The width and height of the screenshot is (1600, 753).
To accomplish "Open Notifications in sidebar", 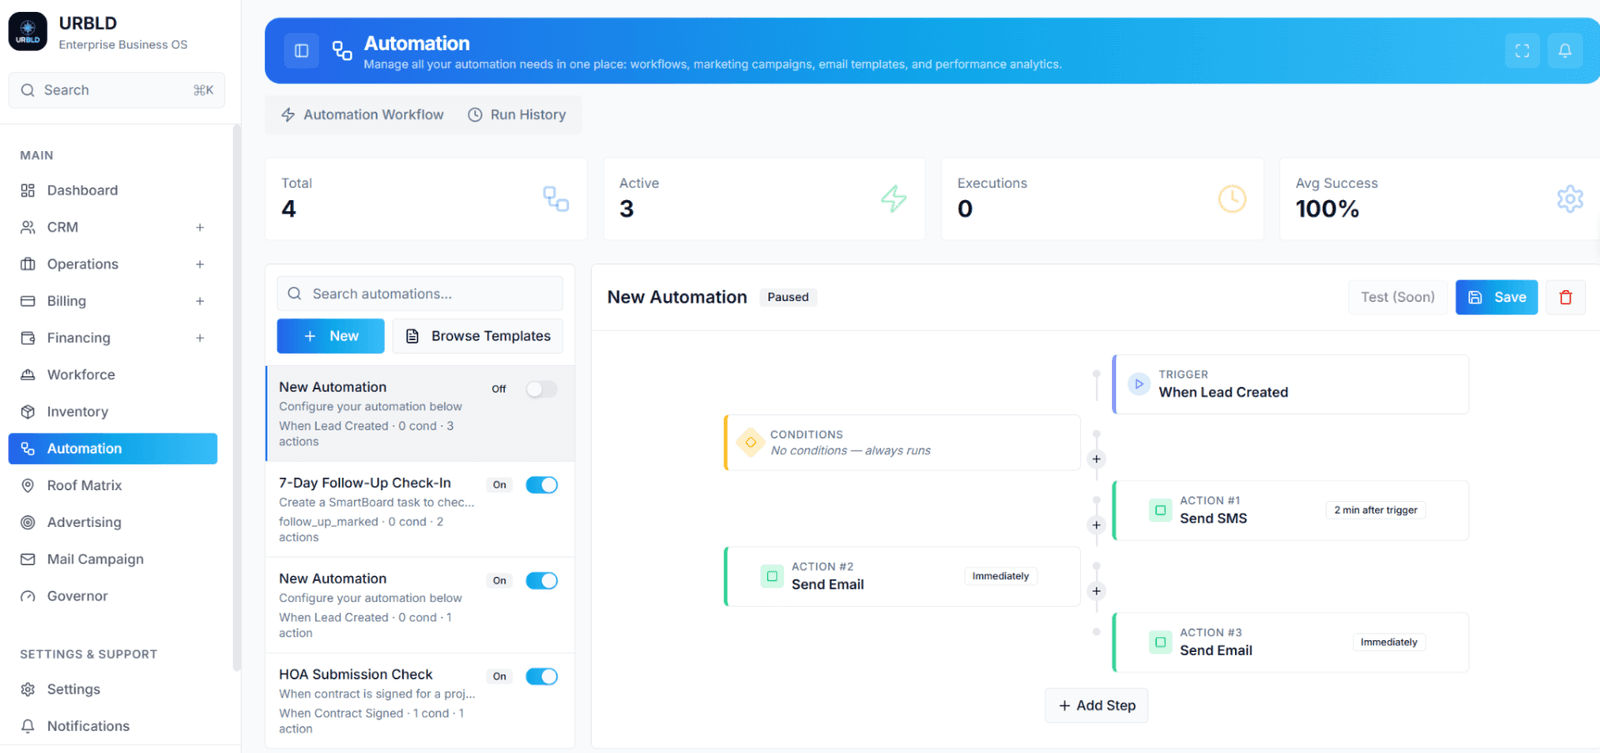I will coord(113,726).
